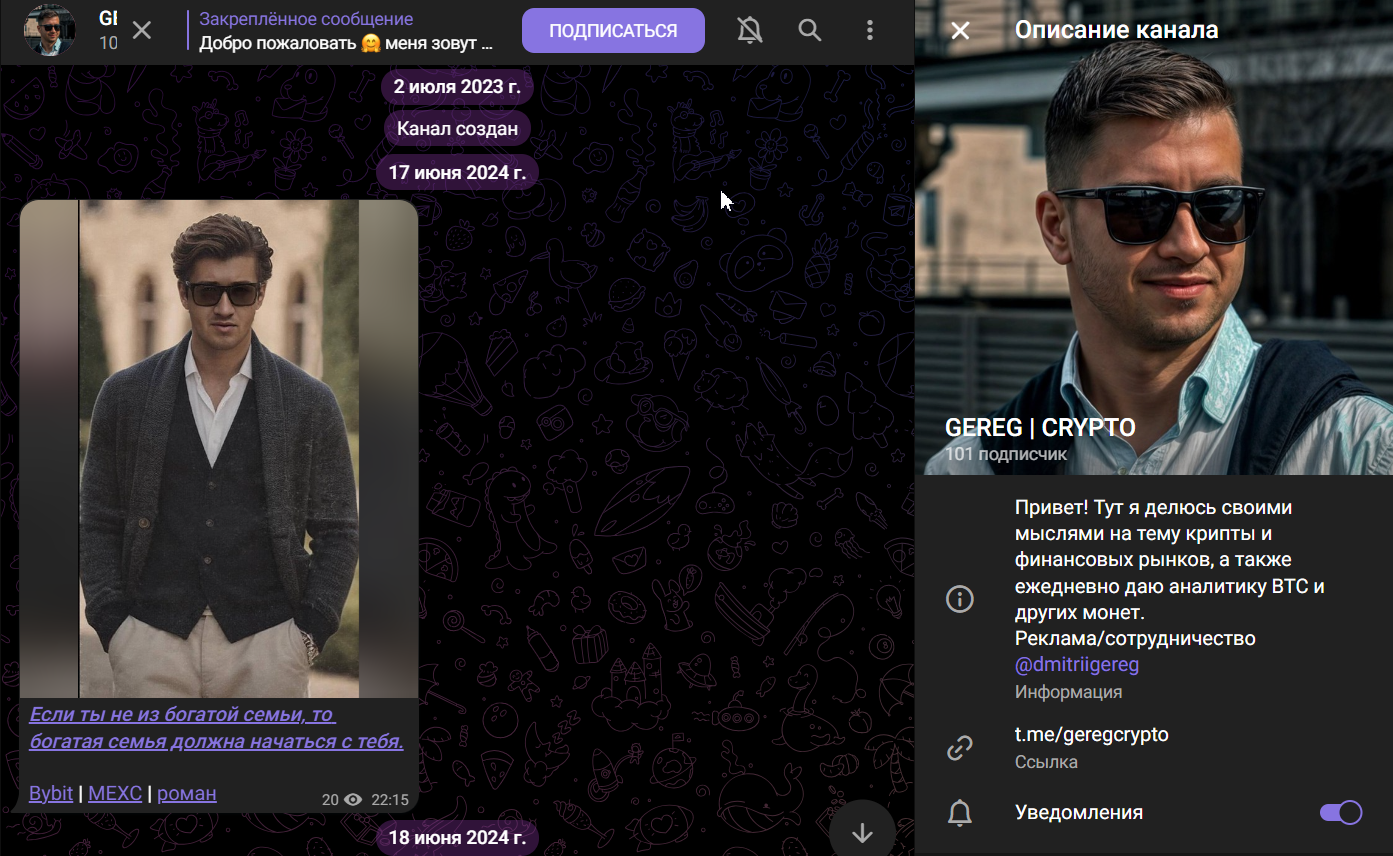Mute channel via crossed bell icon
This screenshot has height=856, width=1393.
click(x=749, y=30)
